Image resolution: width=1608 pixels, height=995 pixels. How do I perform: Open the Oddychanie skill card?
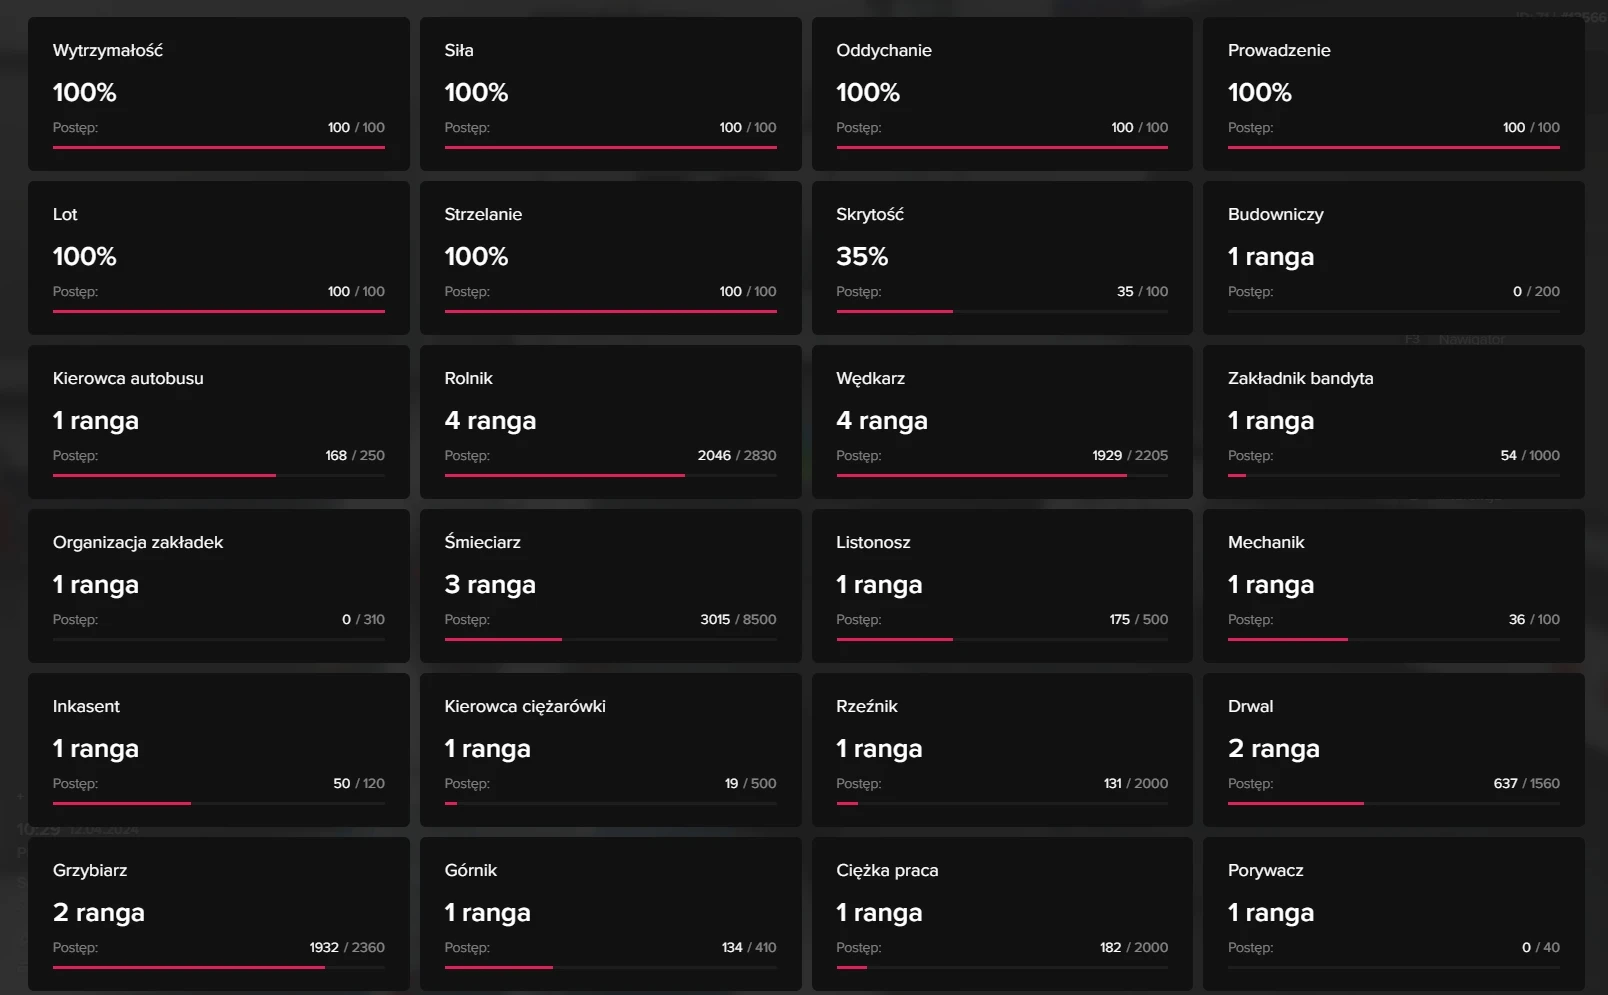(x=1002, y=93)
